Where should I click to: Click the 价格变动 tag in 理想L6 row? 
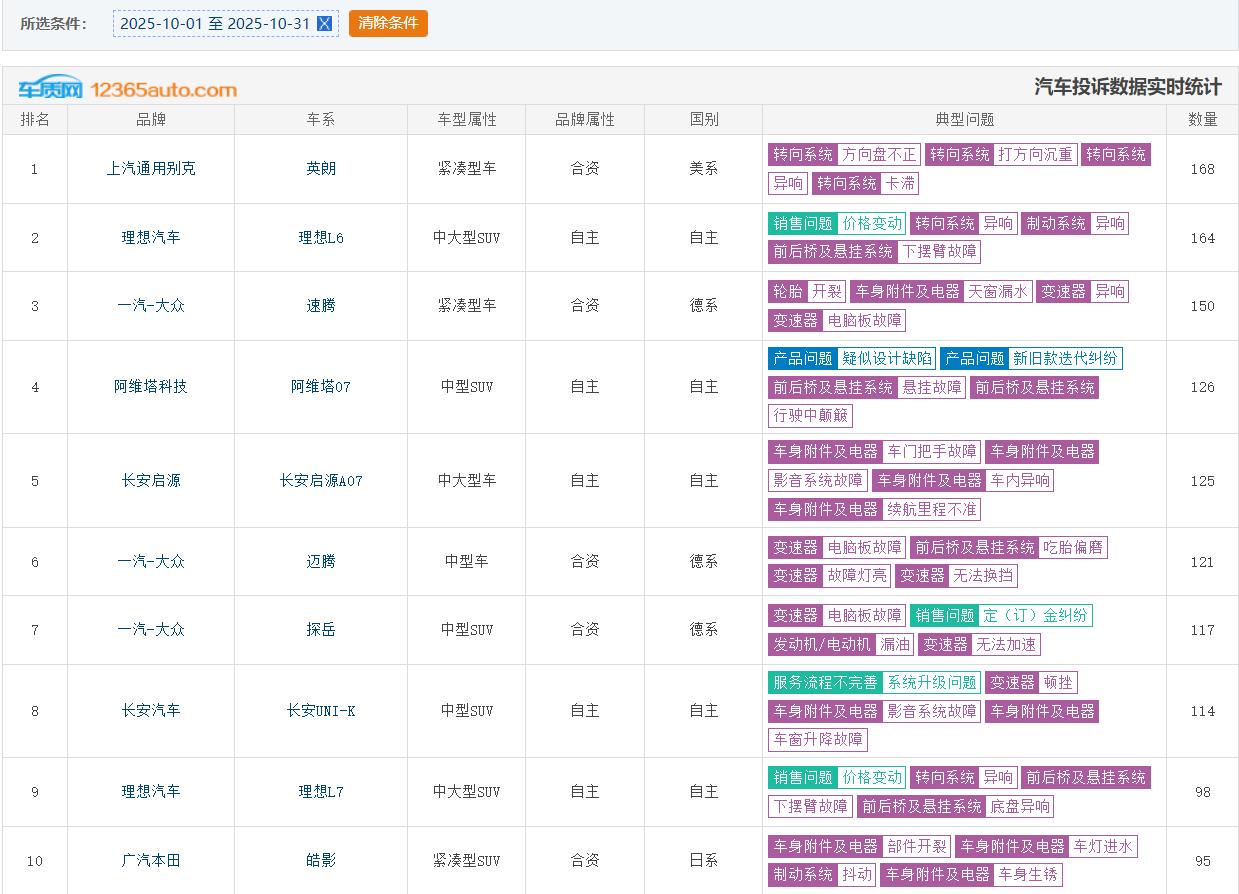pos(871,224)
